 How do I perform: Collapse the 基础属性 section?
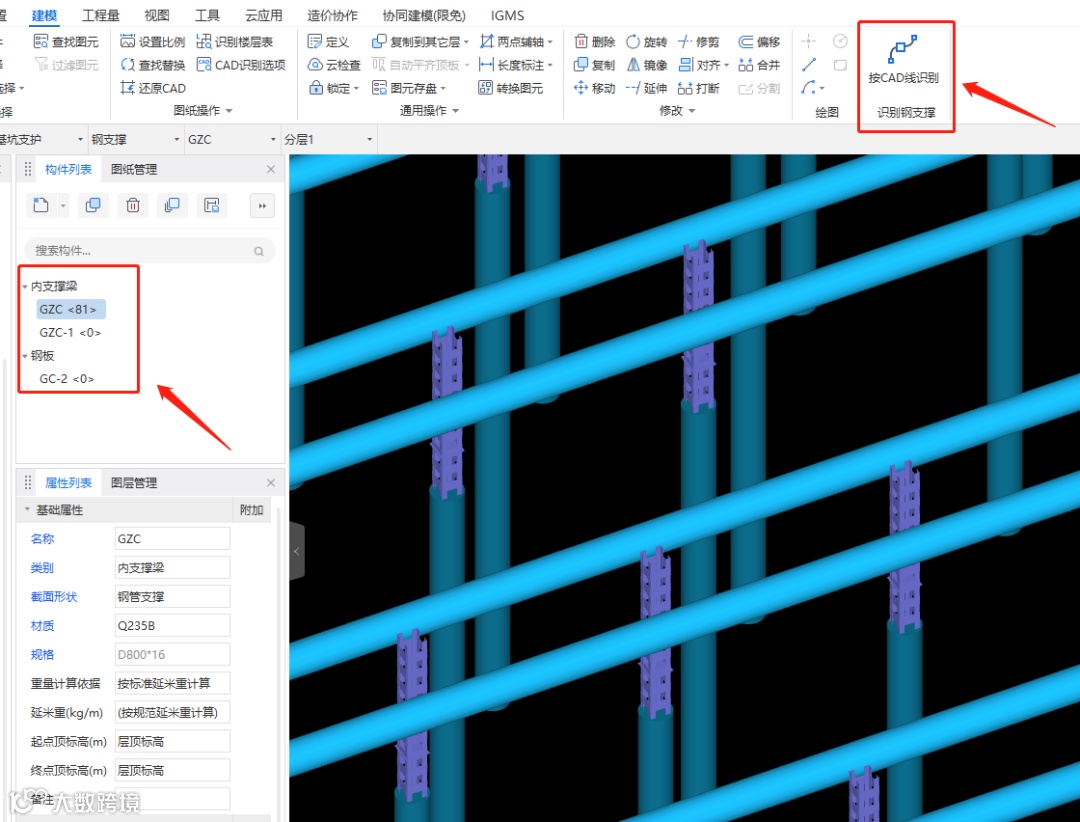tap(27, 510)
